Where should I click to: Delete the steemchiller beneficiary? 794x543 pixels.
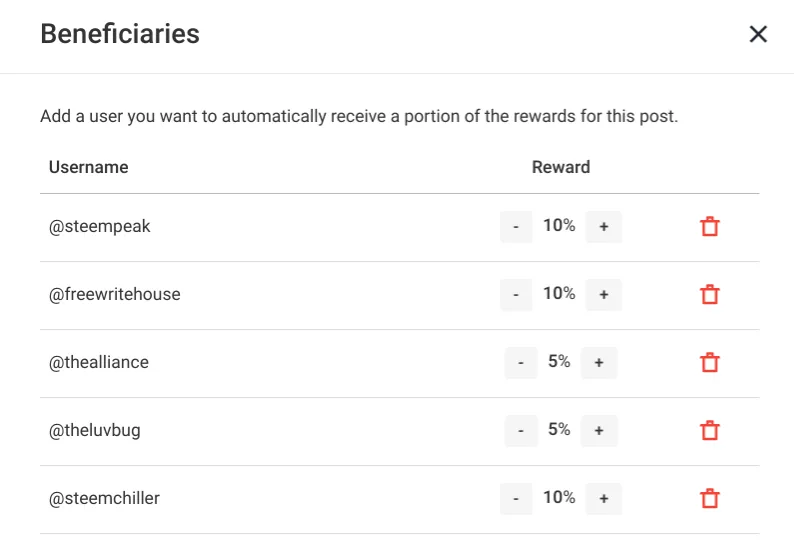pos(710,498)
